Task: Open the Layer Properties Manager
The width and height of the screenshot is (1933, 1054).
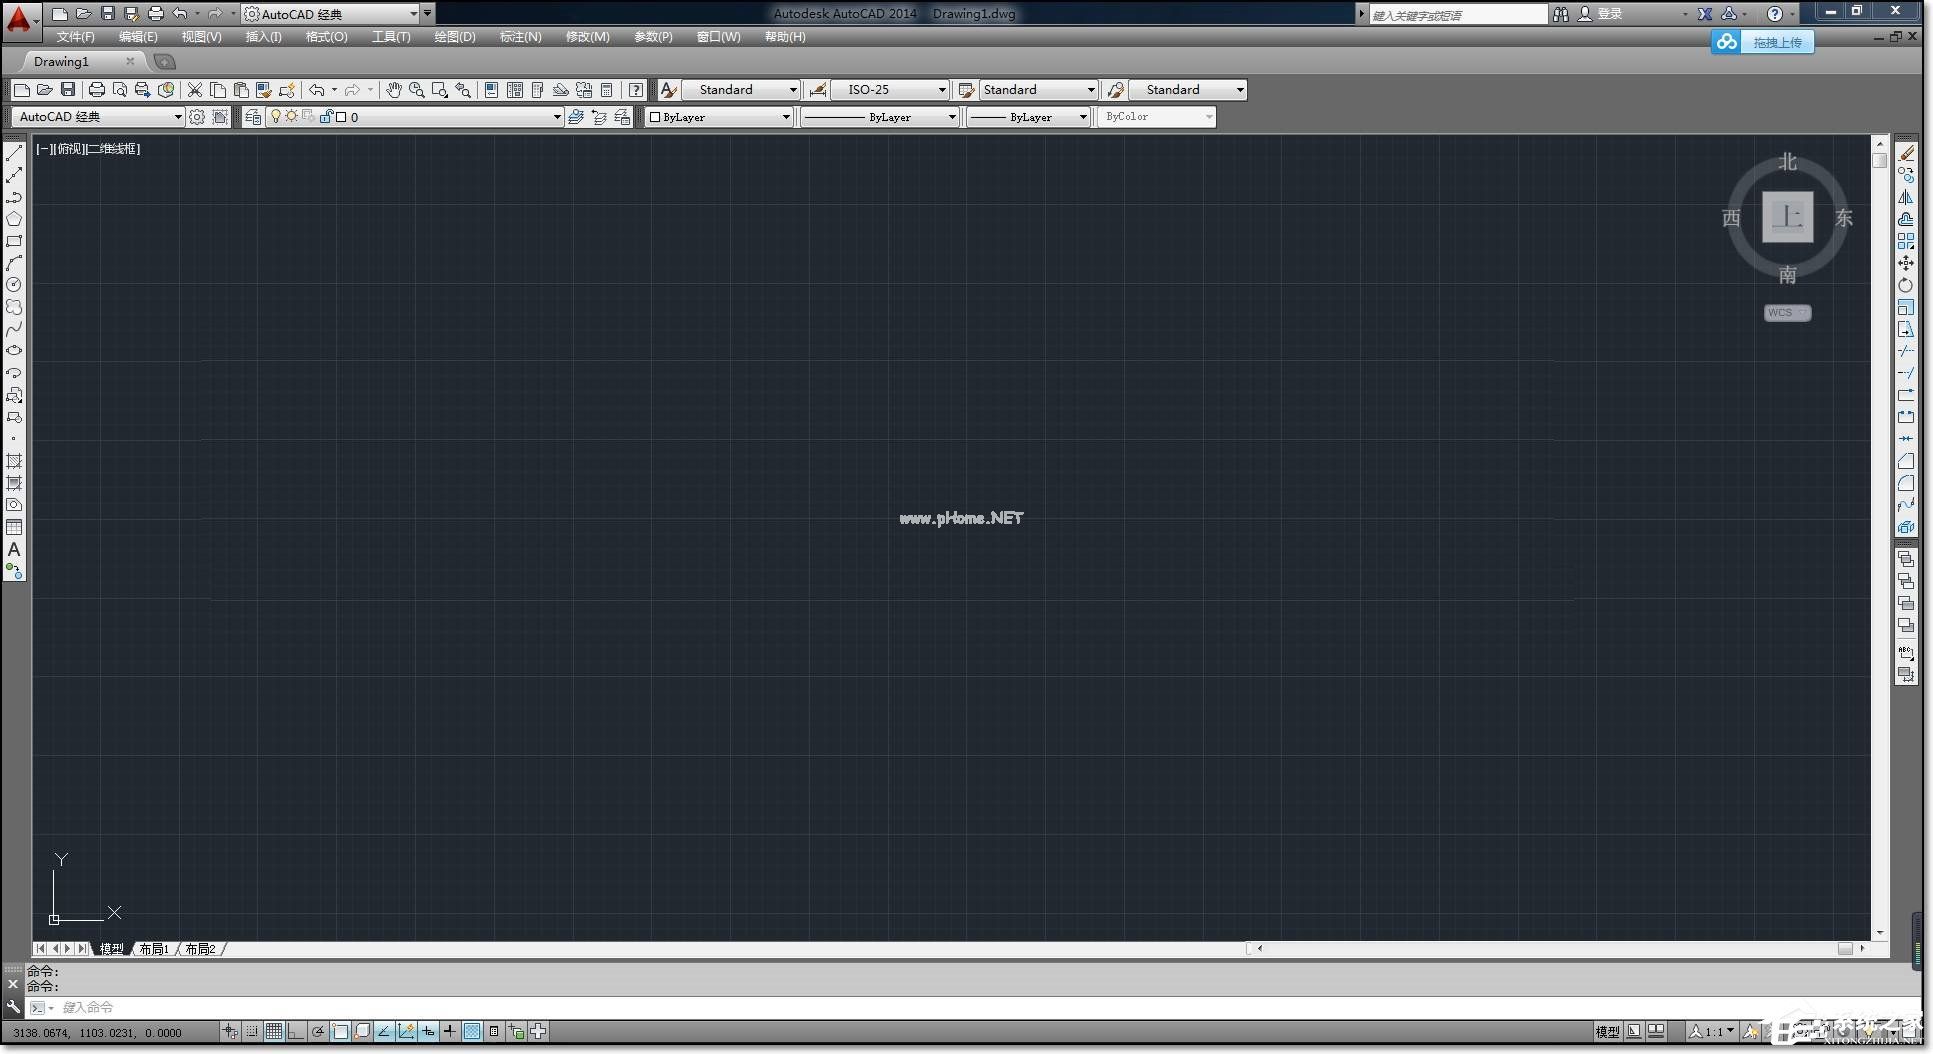Action: [253, 116]
